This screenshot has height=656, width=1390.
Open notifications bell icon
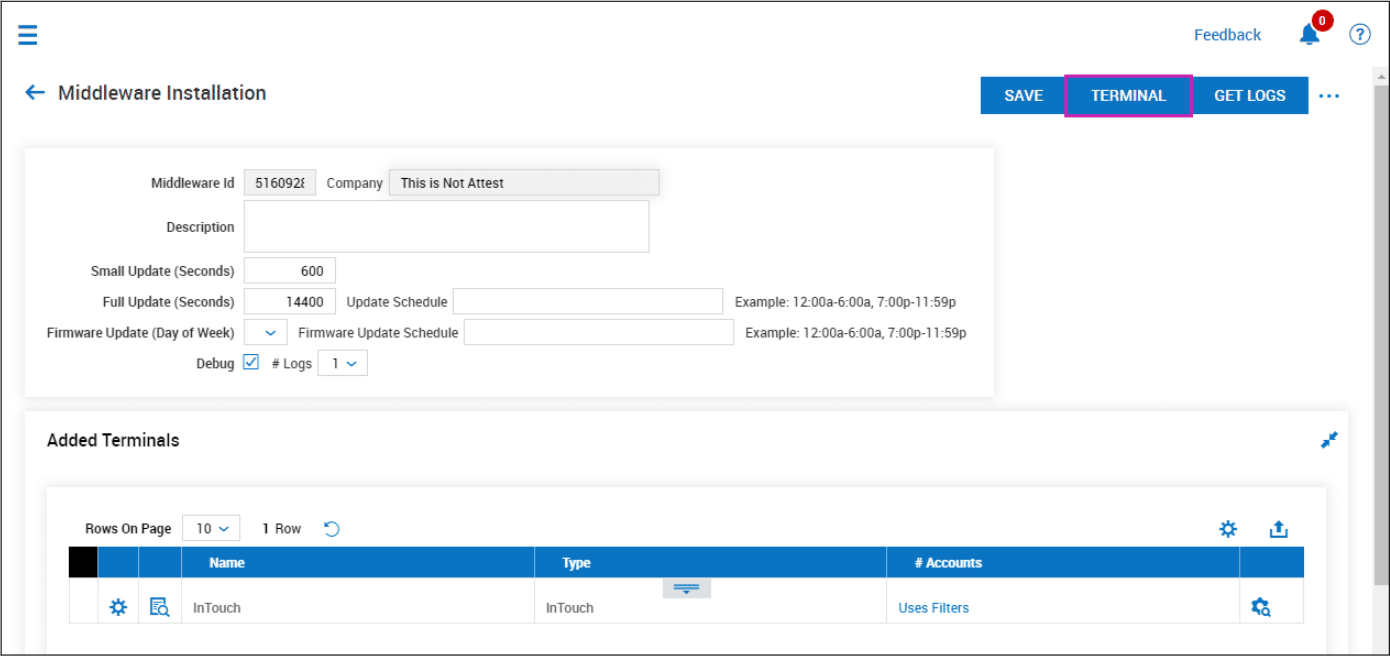point(1309,35)
